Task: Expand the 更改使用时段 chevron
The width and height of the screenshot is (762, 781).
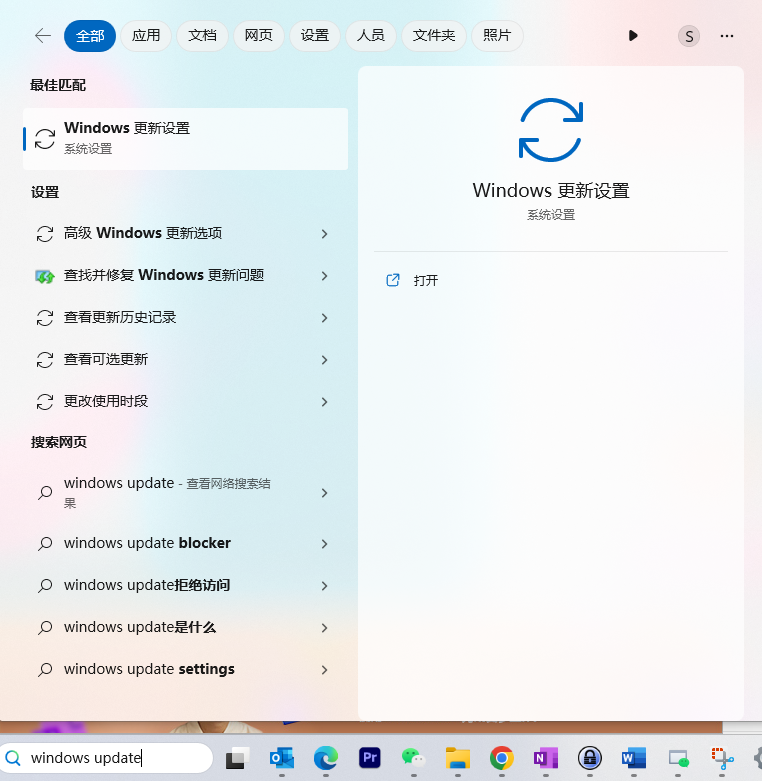Action: click(324, 402)
